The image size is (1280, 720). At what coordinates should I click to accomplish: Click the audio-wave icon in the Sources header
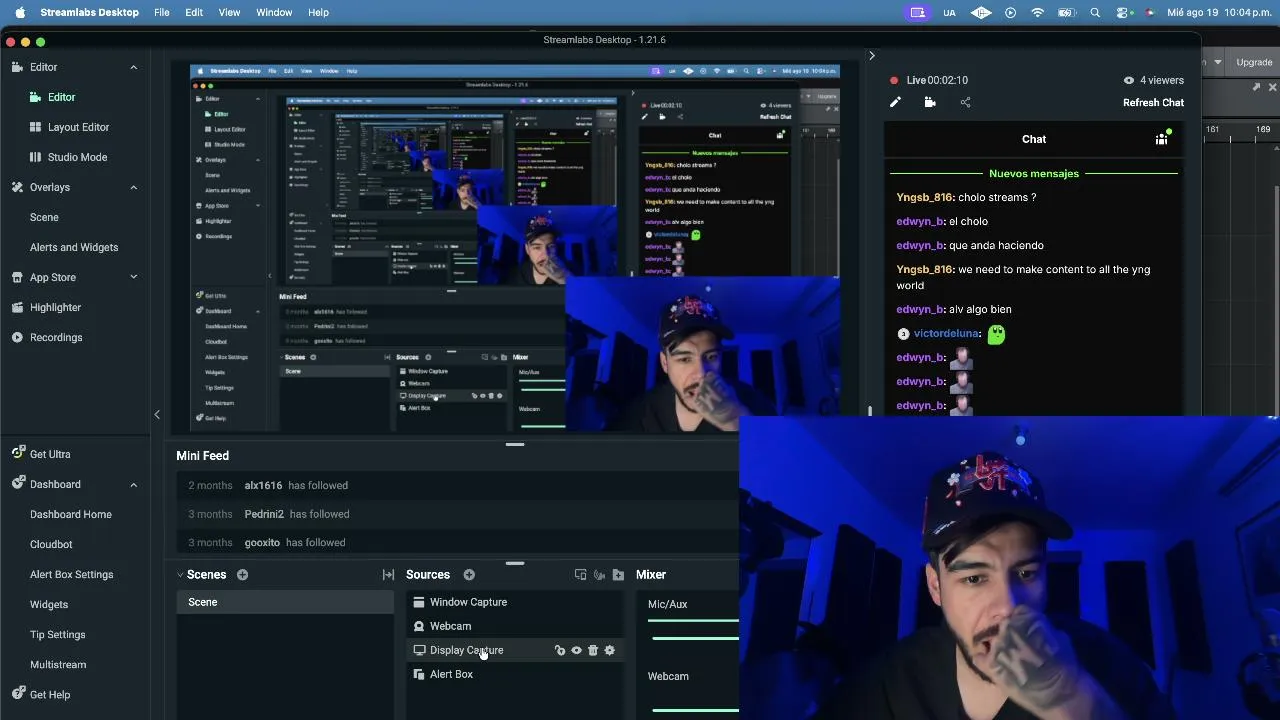tap(599, 575)
